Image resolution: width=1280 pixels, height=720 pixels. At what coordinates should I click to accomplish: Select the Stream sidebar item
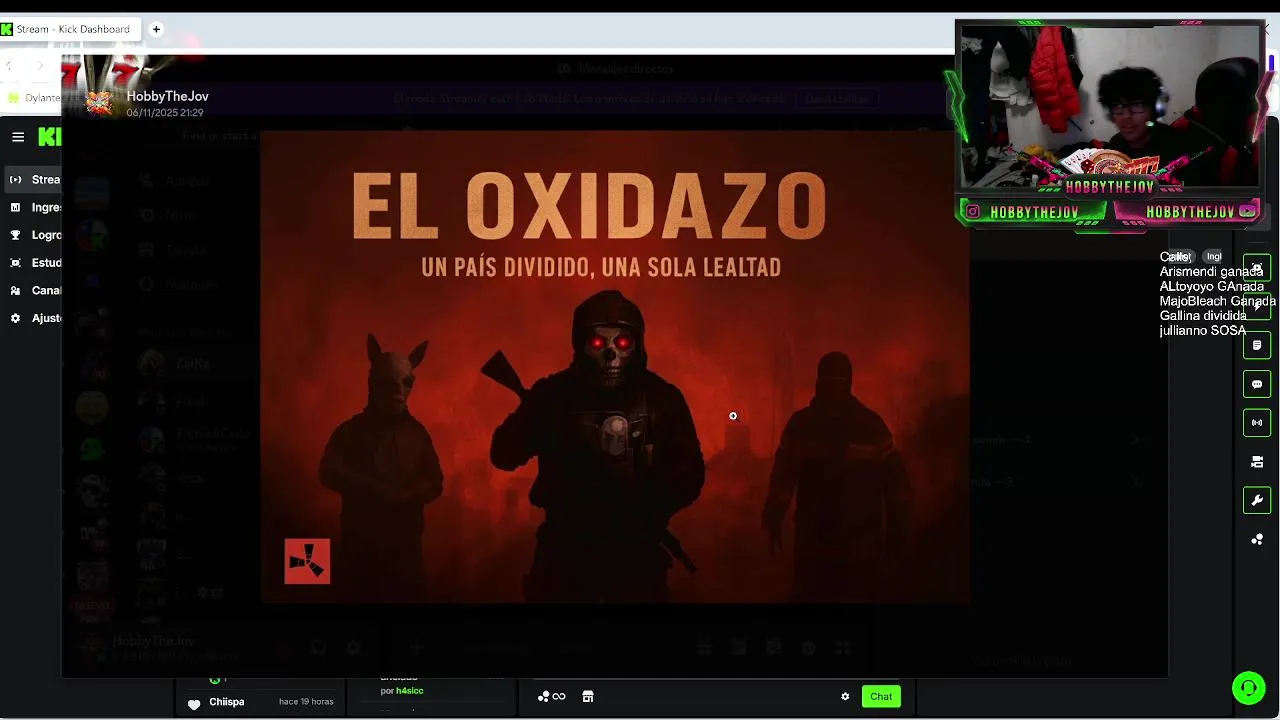click(x=34, y=180)
